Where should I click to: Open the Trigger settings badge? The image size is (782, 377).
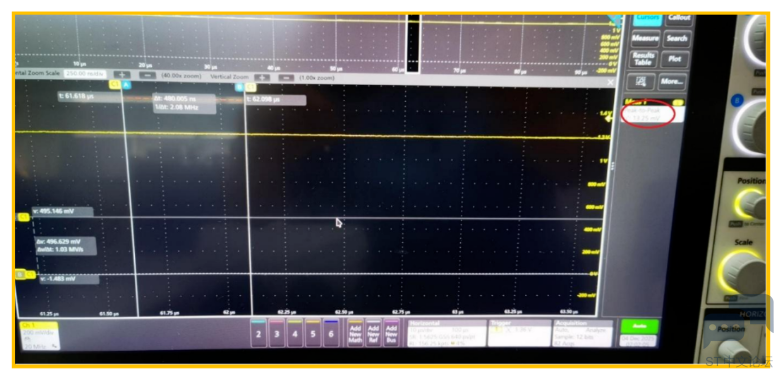[x=519, y=333]
